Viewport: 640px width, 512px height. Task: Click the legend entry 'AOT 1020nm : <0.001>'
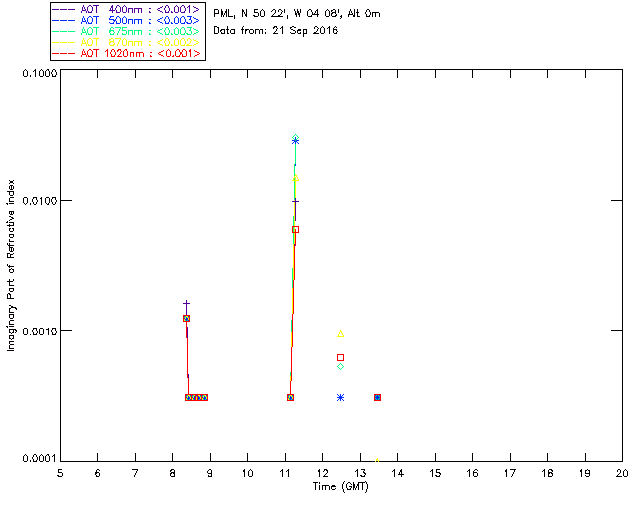[127, 53]
